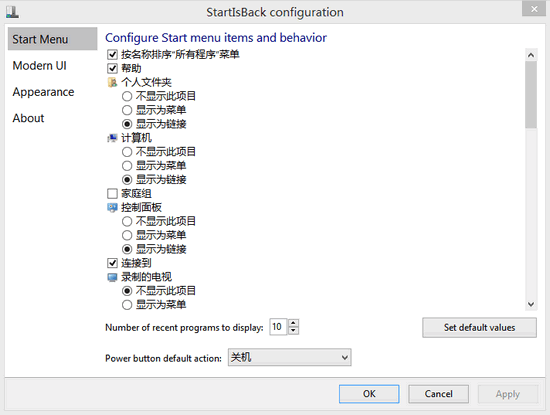The height and width of the screenshot is (415, 550).
Task: Enable the 家庭组 checkbox
Action: point(112,194)
